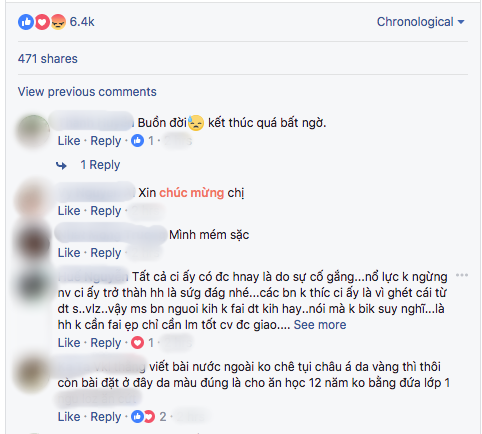The image size is (482, 434).
Task: Click the Angry face reaction icon at top
Action: 58,22
